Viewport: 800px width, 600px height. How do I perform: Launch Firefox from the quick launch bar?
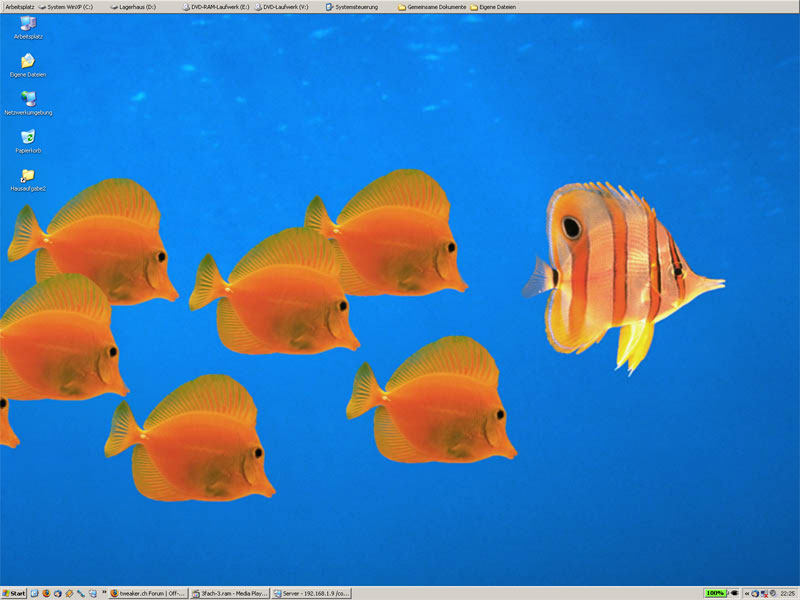[x=46, y=593]
